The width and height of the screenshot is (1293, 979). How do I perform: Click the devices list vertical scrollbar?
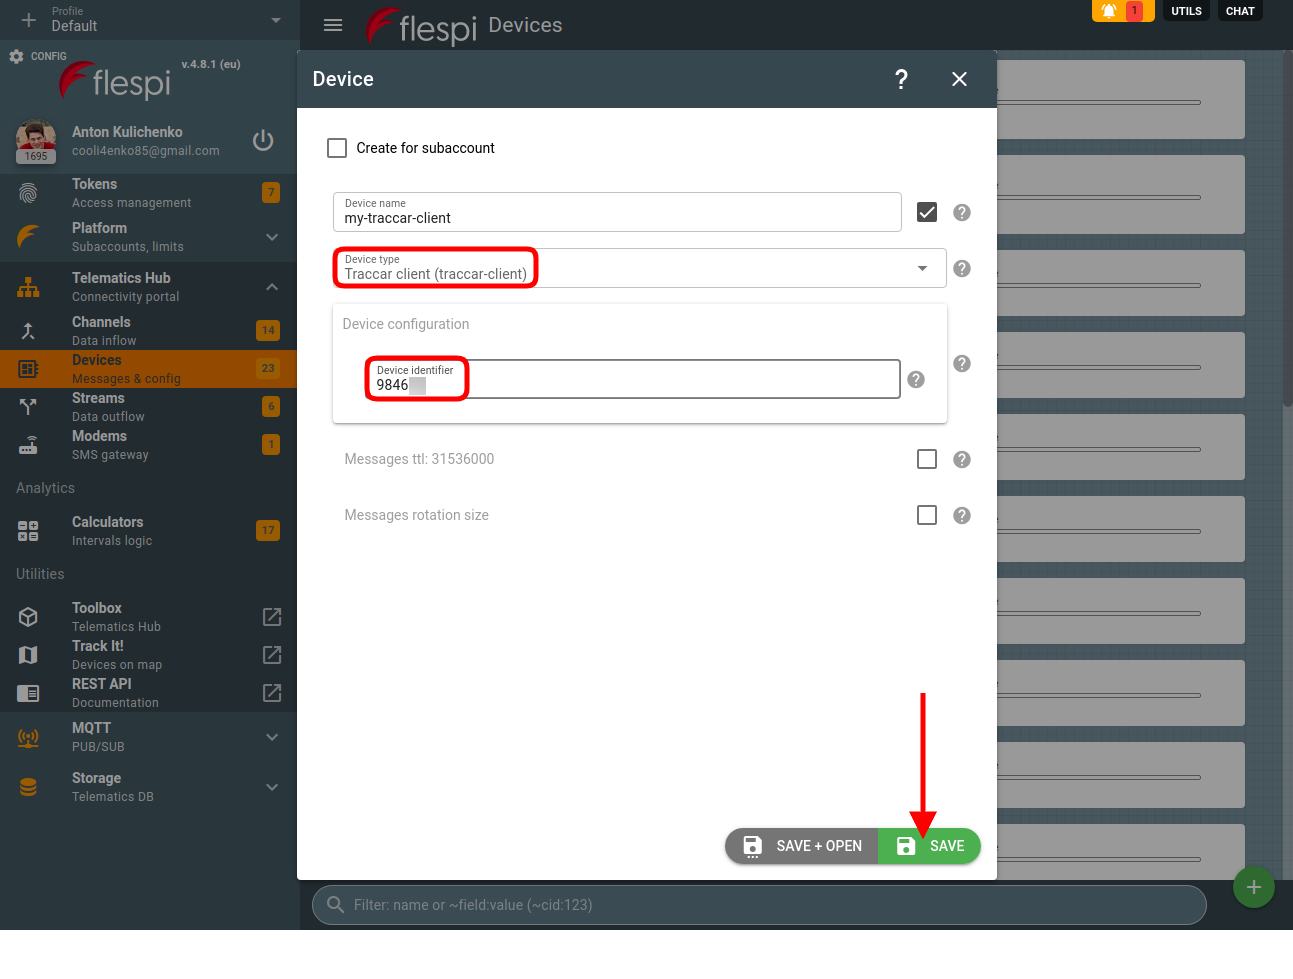click(x=1288, y=230)
